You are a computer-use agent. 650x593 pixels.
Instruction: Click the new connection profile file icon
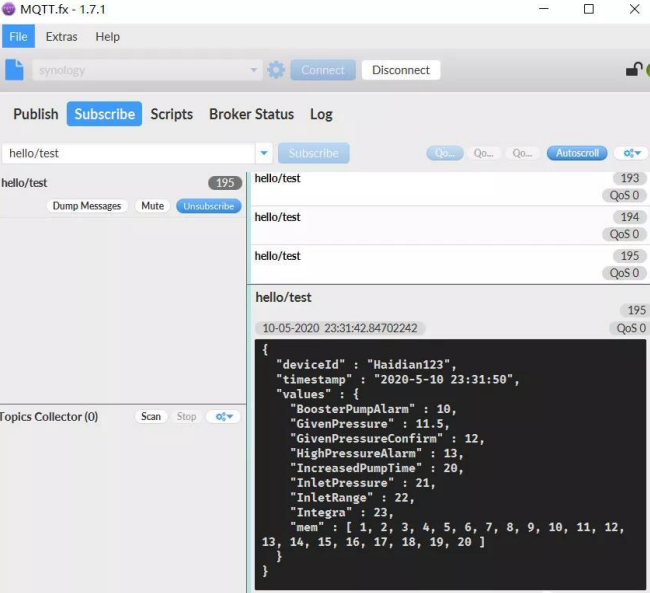click(x=14, y=70)
